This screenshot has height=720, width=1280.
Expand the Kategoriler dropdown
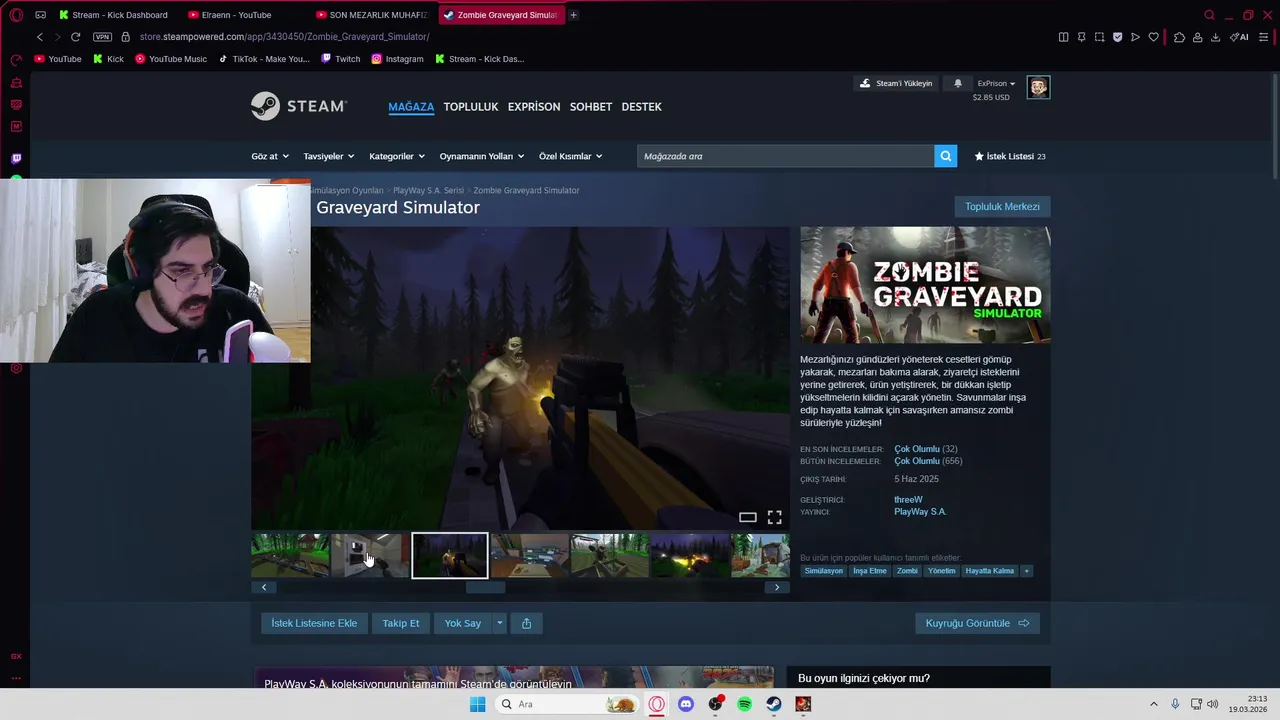point(397,156)
